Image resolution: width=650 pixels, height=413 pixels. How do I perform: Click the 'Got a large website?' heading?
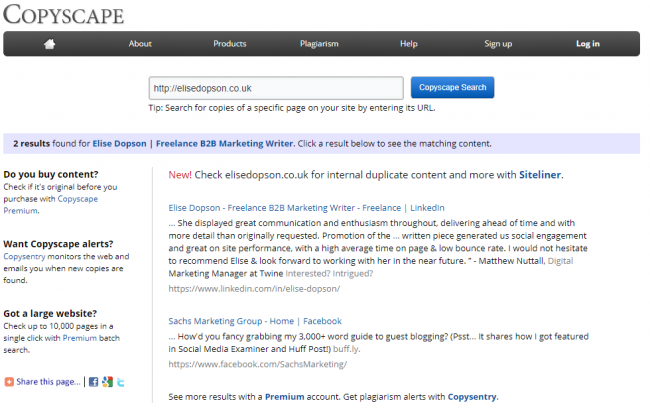click(50, 313)
